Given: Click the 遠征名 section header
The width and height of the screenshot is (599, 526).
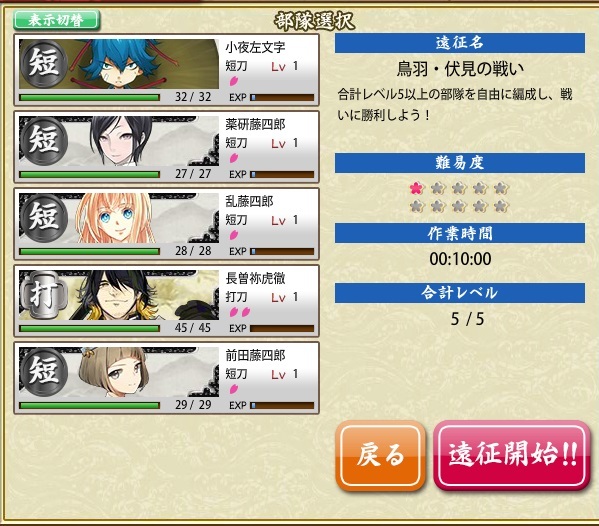Looking at the screenshot, I should (460, 43).
